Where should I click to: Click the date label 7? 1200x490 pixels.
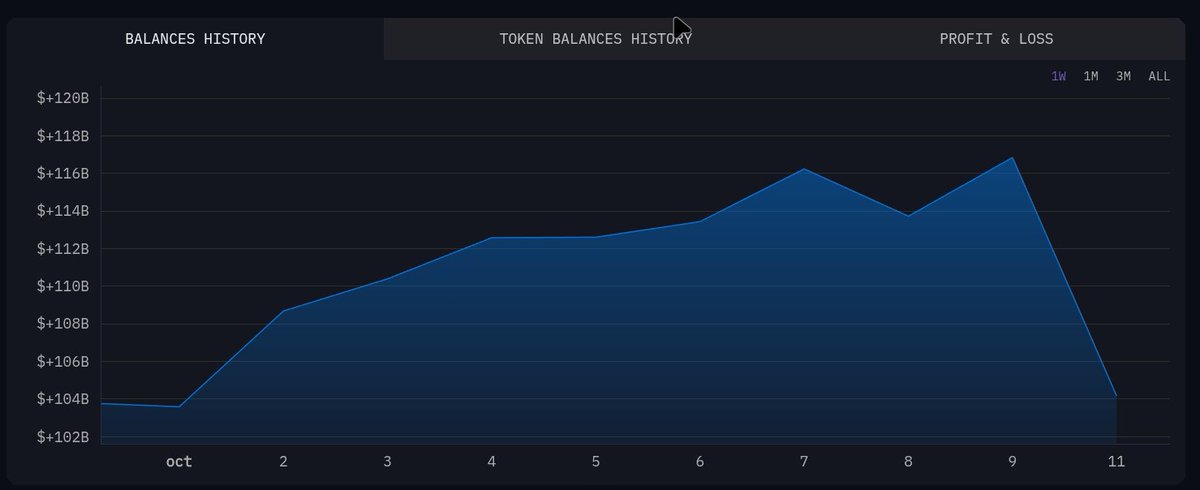tap(804, 462)
